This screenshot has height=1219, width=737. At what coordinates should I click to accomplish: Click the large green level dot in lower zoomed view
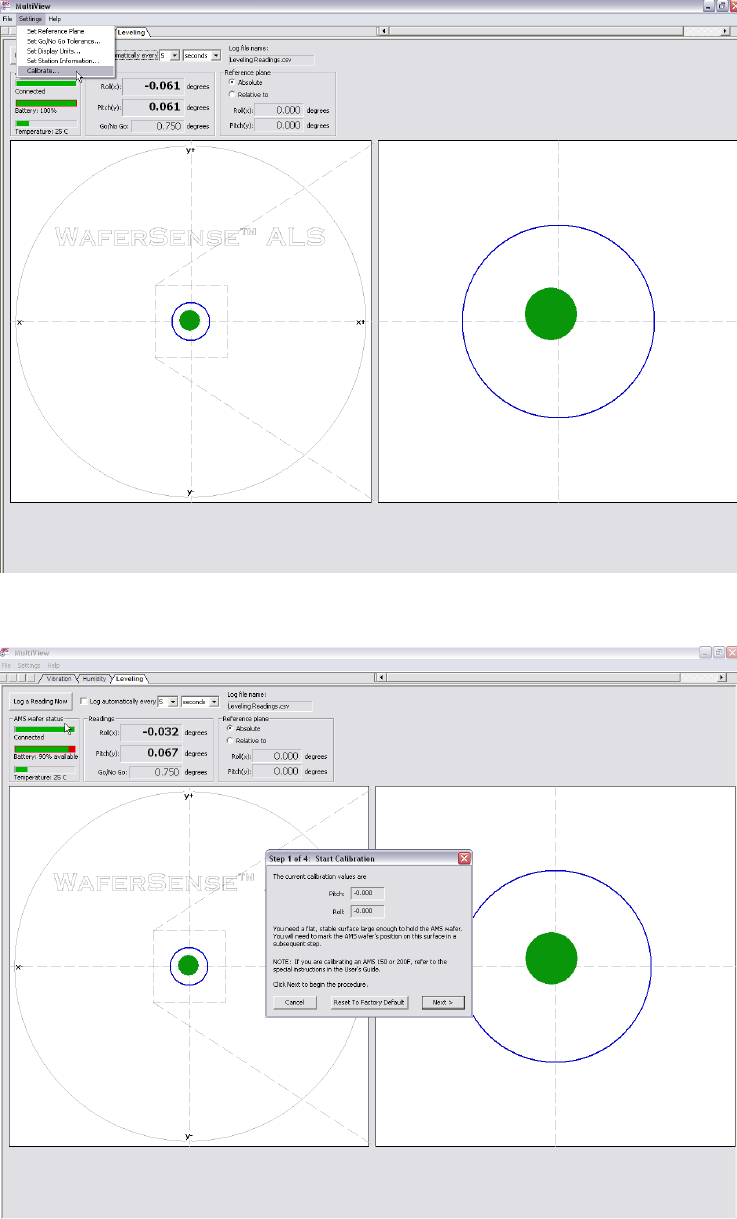click(x=551, y=957)
